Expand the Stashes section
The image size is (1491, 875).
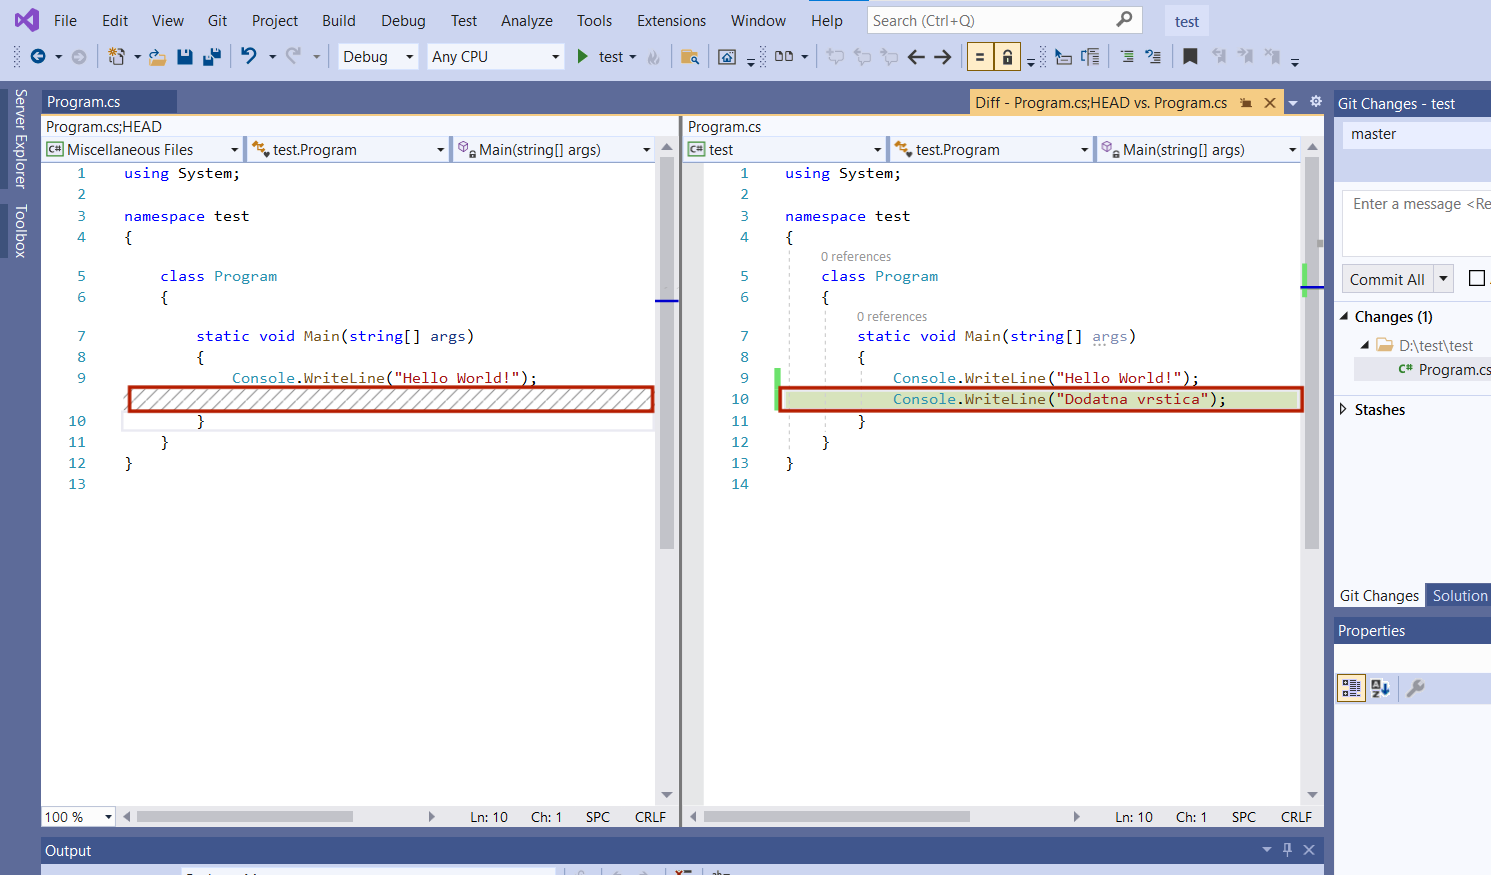[1344, 409]
